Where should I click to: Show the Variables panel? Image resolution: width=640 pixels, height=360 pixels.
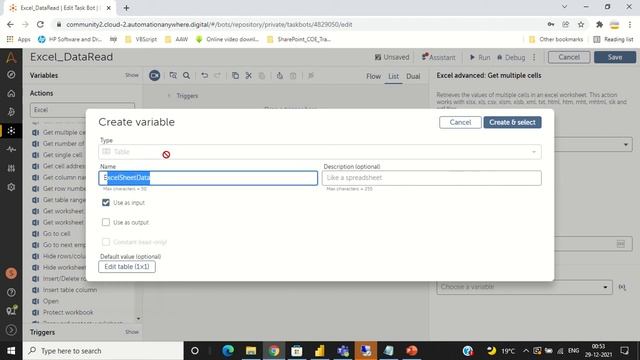tap(131, 76)
